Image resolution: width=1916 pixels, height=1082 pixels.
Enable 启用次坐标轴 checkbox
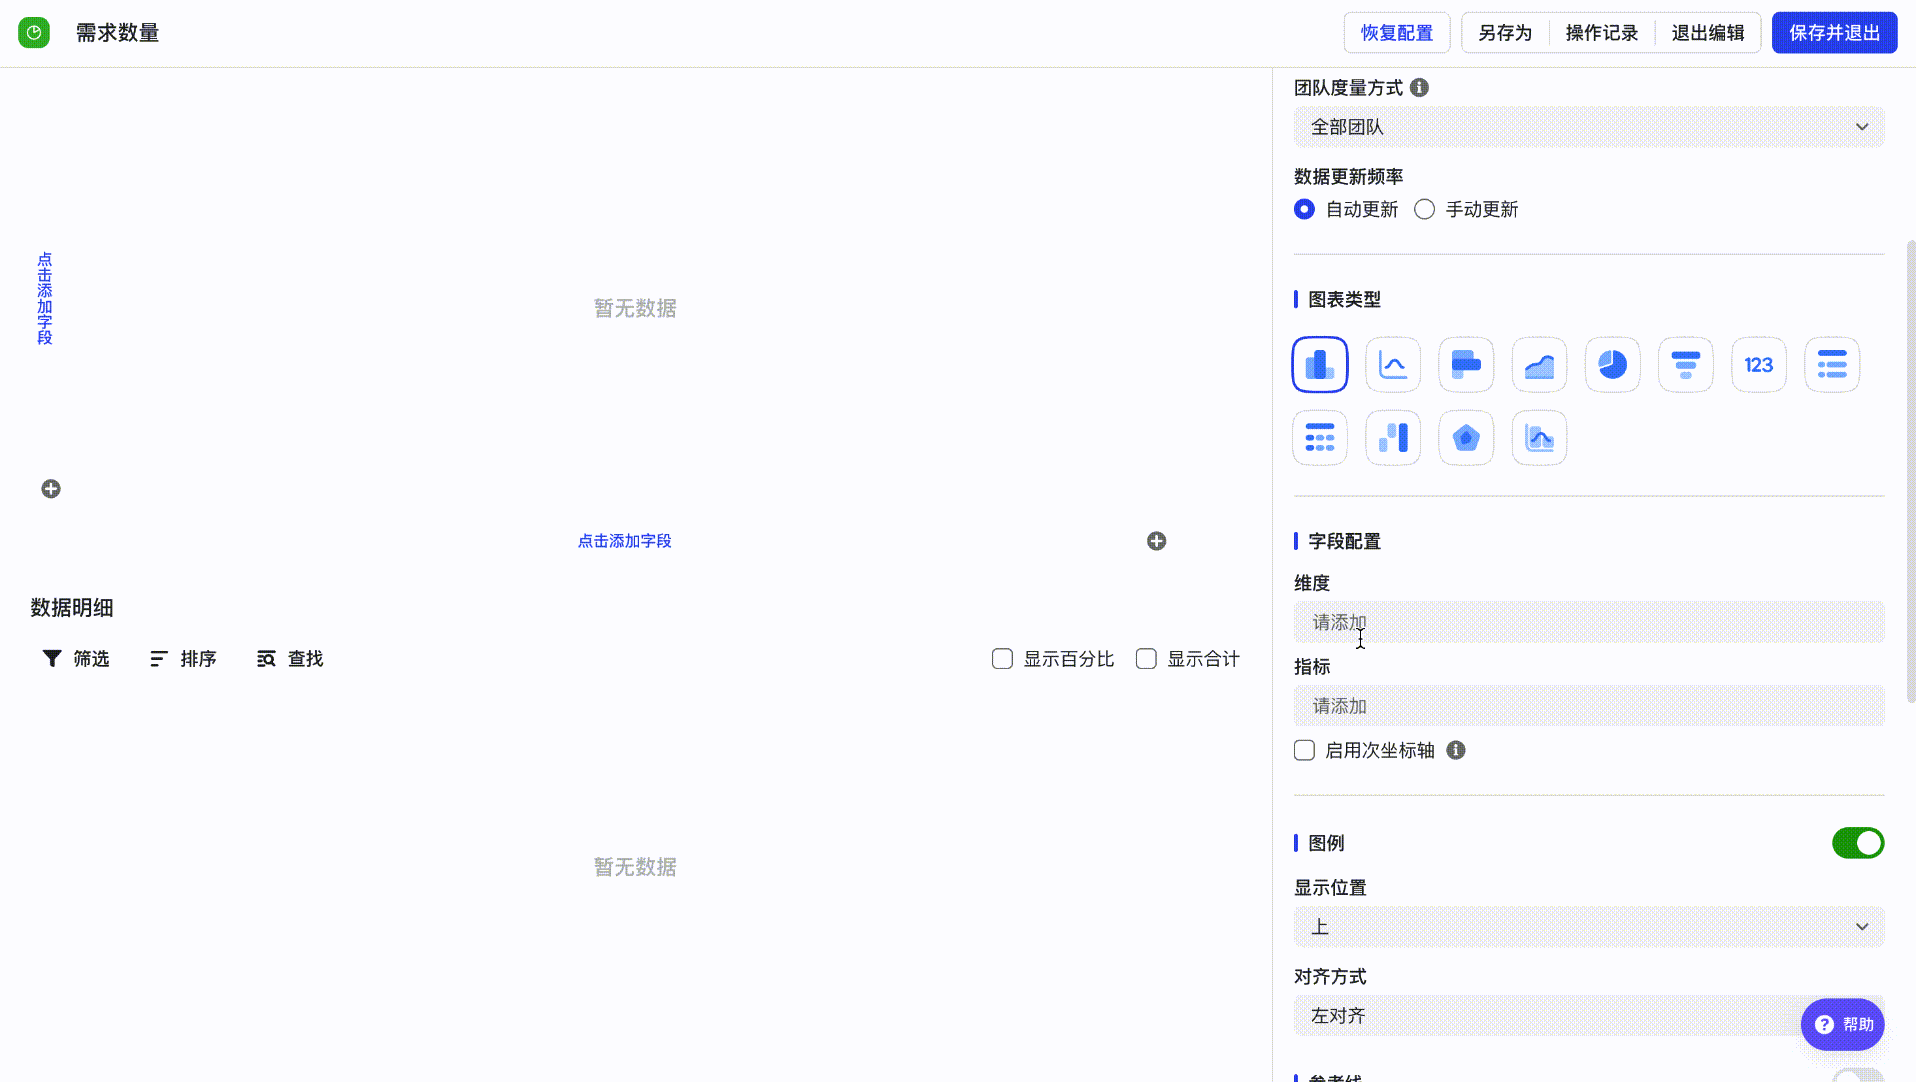coord(1304,750)
